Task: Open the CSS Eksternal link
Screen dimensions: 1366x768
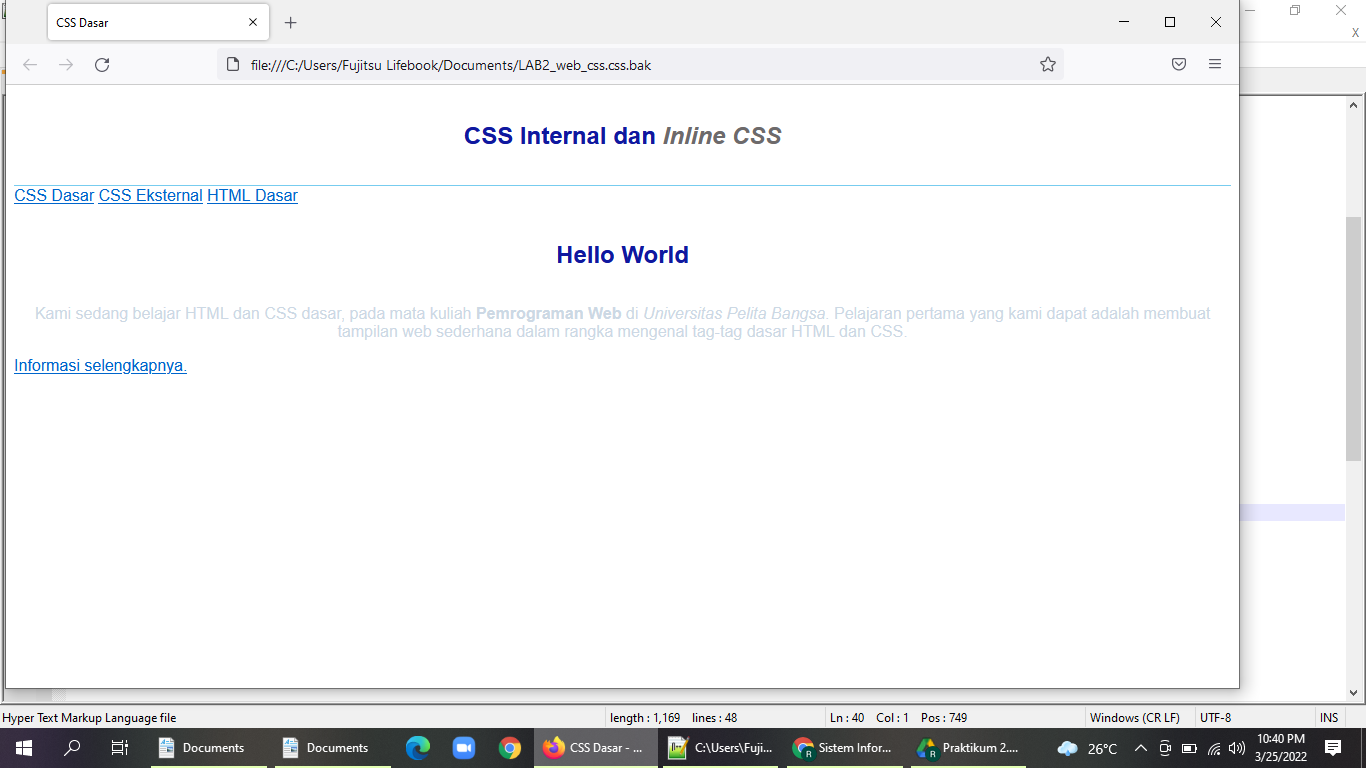Action: coord(151,196)
